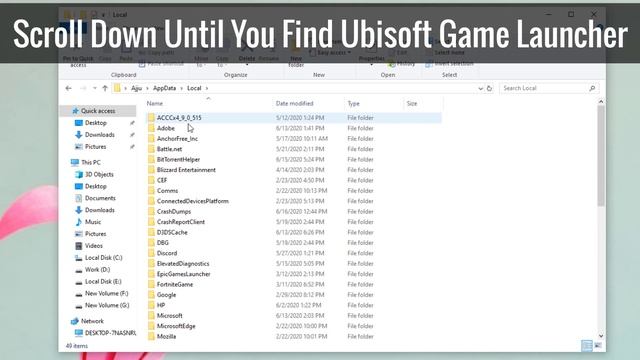Select the Comms folder icon
Screen dimensions: 640x360
(151, 191)
